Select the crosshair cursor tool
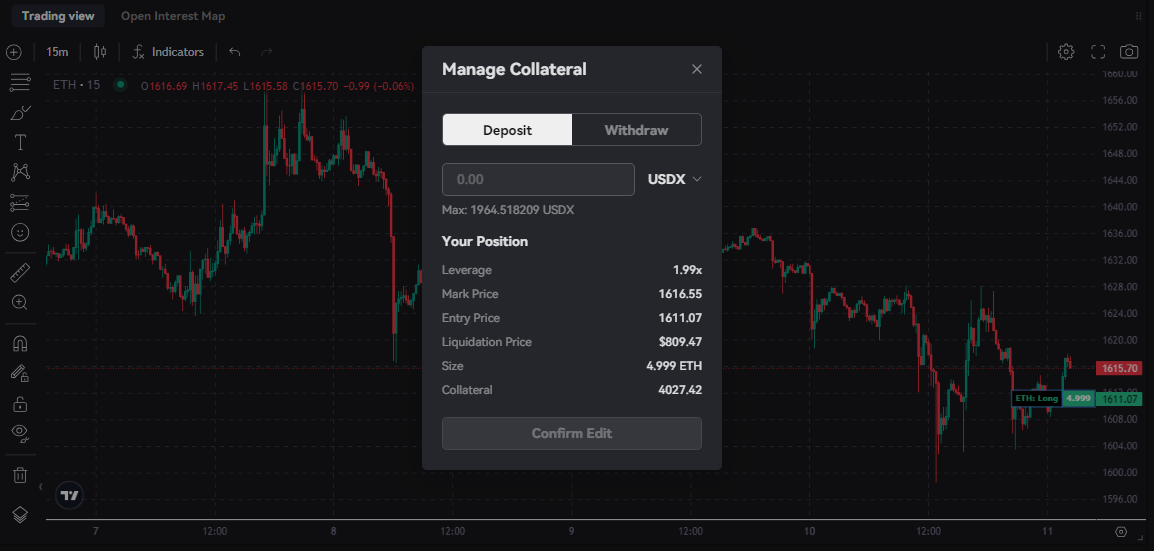Screen dimensions: 1154x551 tap(13, 52)
